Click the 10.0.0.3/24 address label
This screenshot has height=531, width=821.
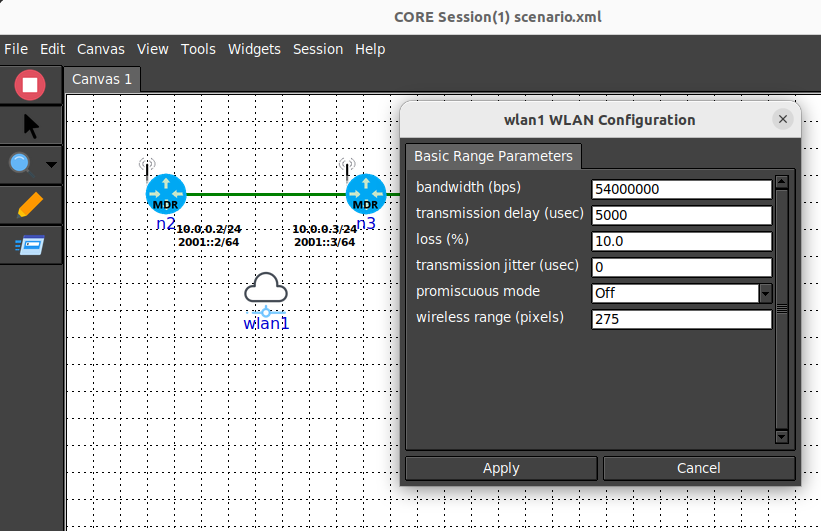pyautogui.click(x=325, y=229)
